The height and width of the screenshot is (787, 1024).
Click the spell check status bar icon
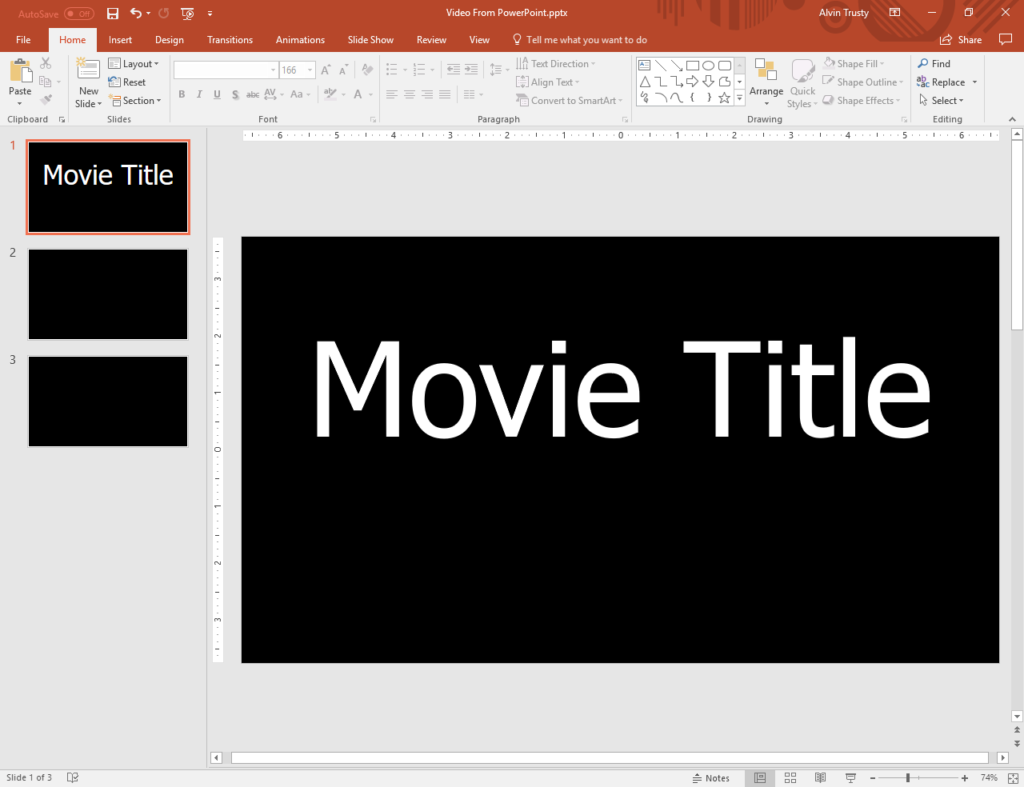click(x=72, y=777)
